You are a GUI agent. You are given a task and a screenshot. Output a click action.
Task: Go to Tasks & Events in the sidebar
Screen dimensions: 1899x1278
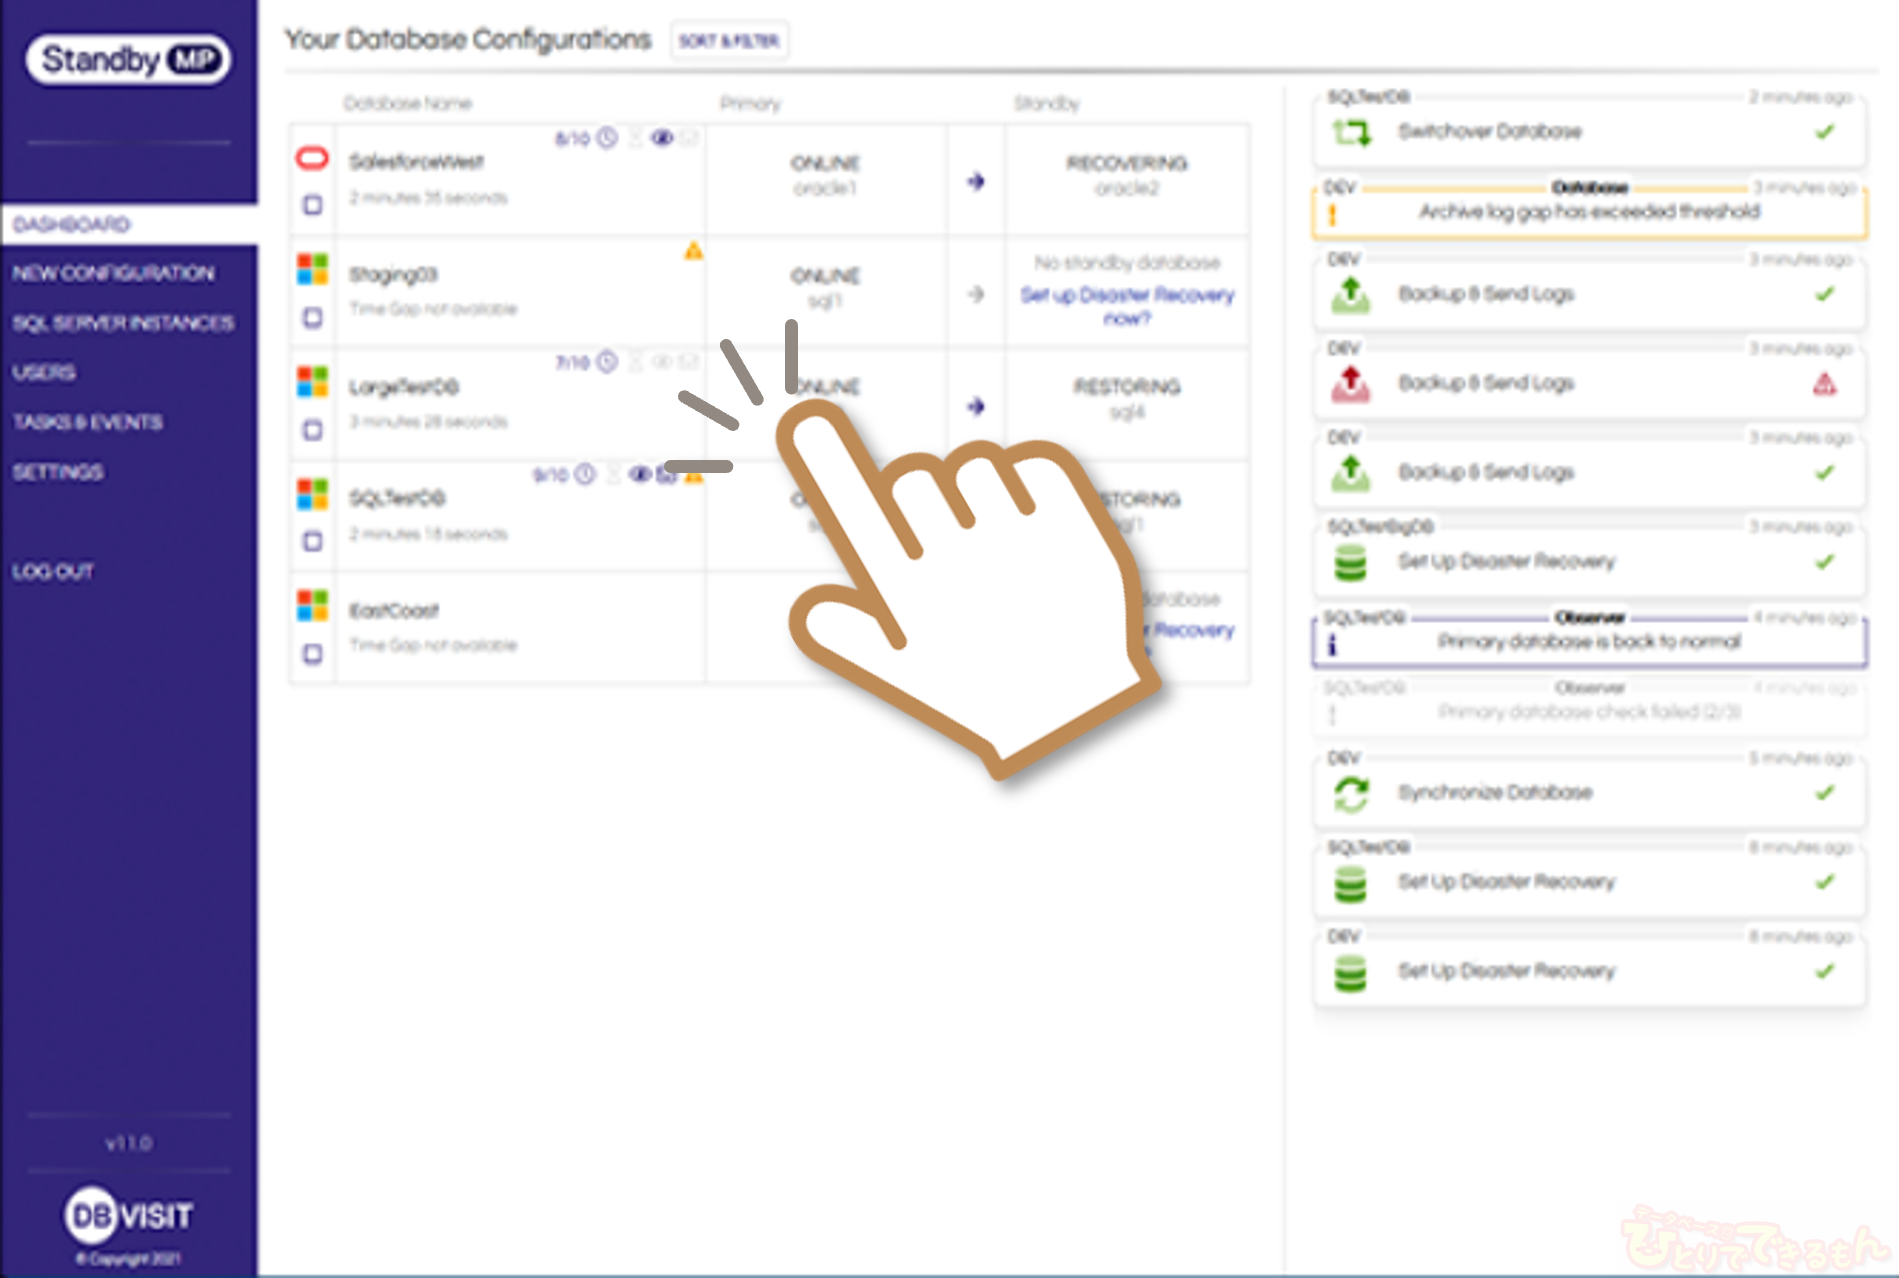88,422
